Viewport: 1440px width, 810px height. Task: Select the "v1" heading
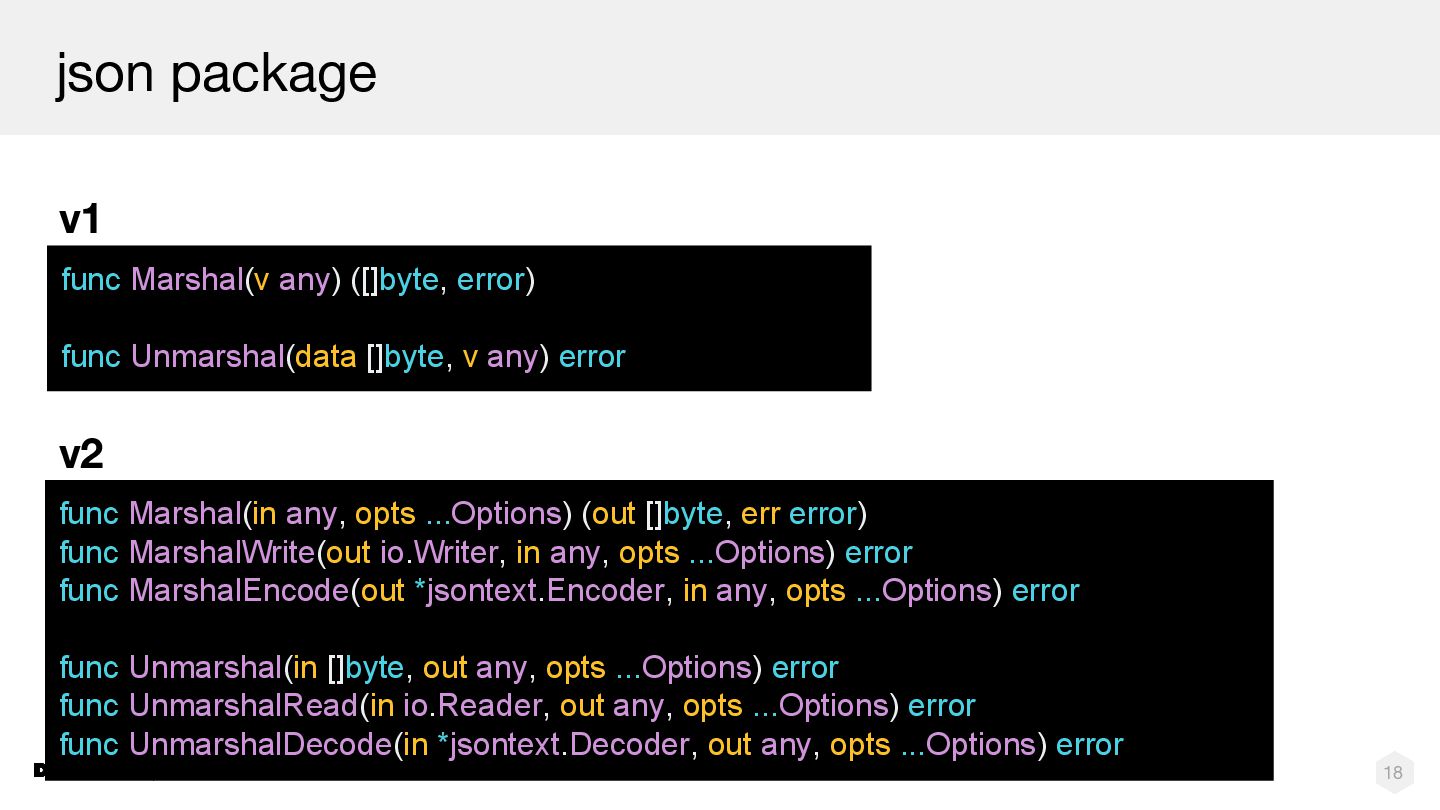point(80,220)
